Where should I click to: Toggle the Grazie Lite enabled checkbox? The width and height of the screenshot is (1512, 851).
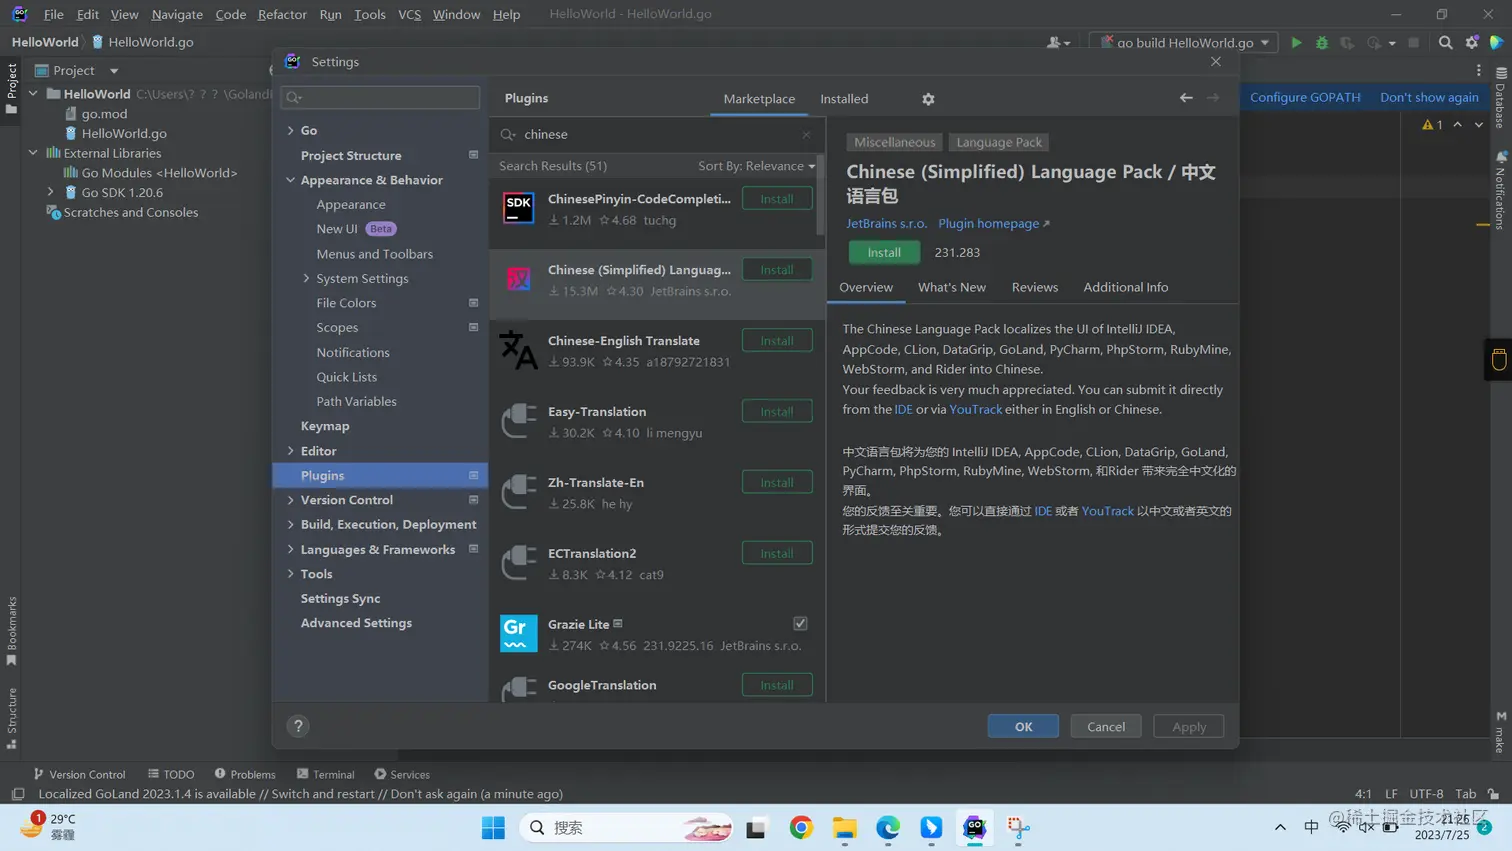click(800, 624)
